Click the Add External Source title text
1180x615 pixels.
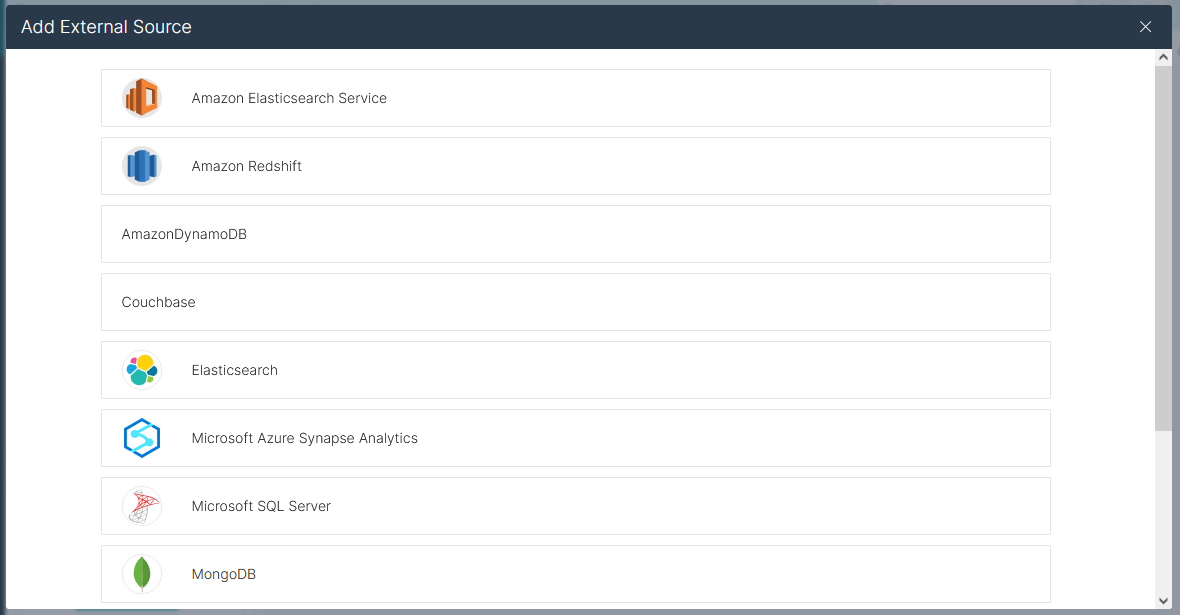point(106,27)
